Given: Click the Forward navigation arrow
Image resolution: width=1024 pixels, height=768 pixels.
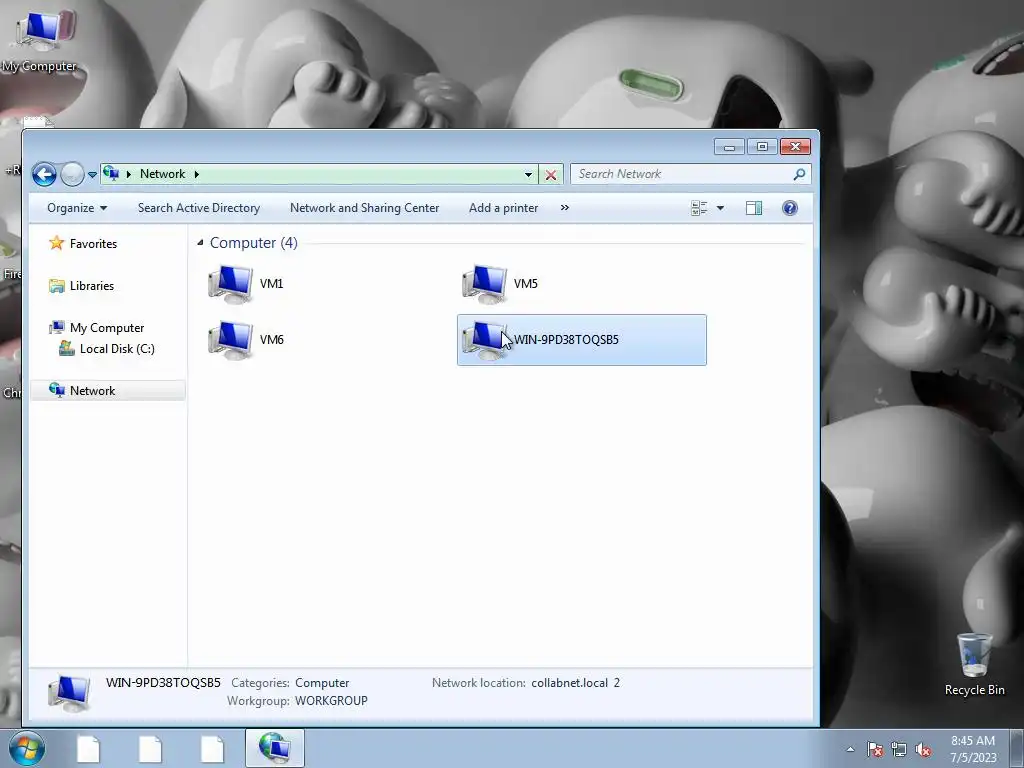Looking at the screenshot, I should click(x=72, y=174).
